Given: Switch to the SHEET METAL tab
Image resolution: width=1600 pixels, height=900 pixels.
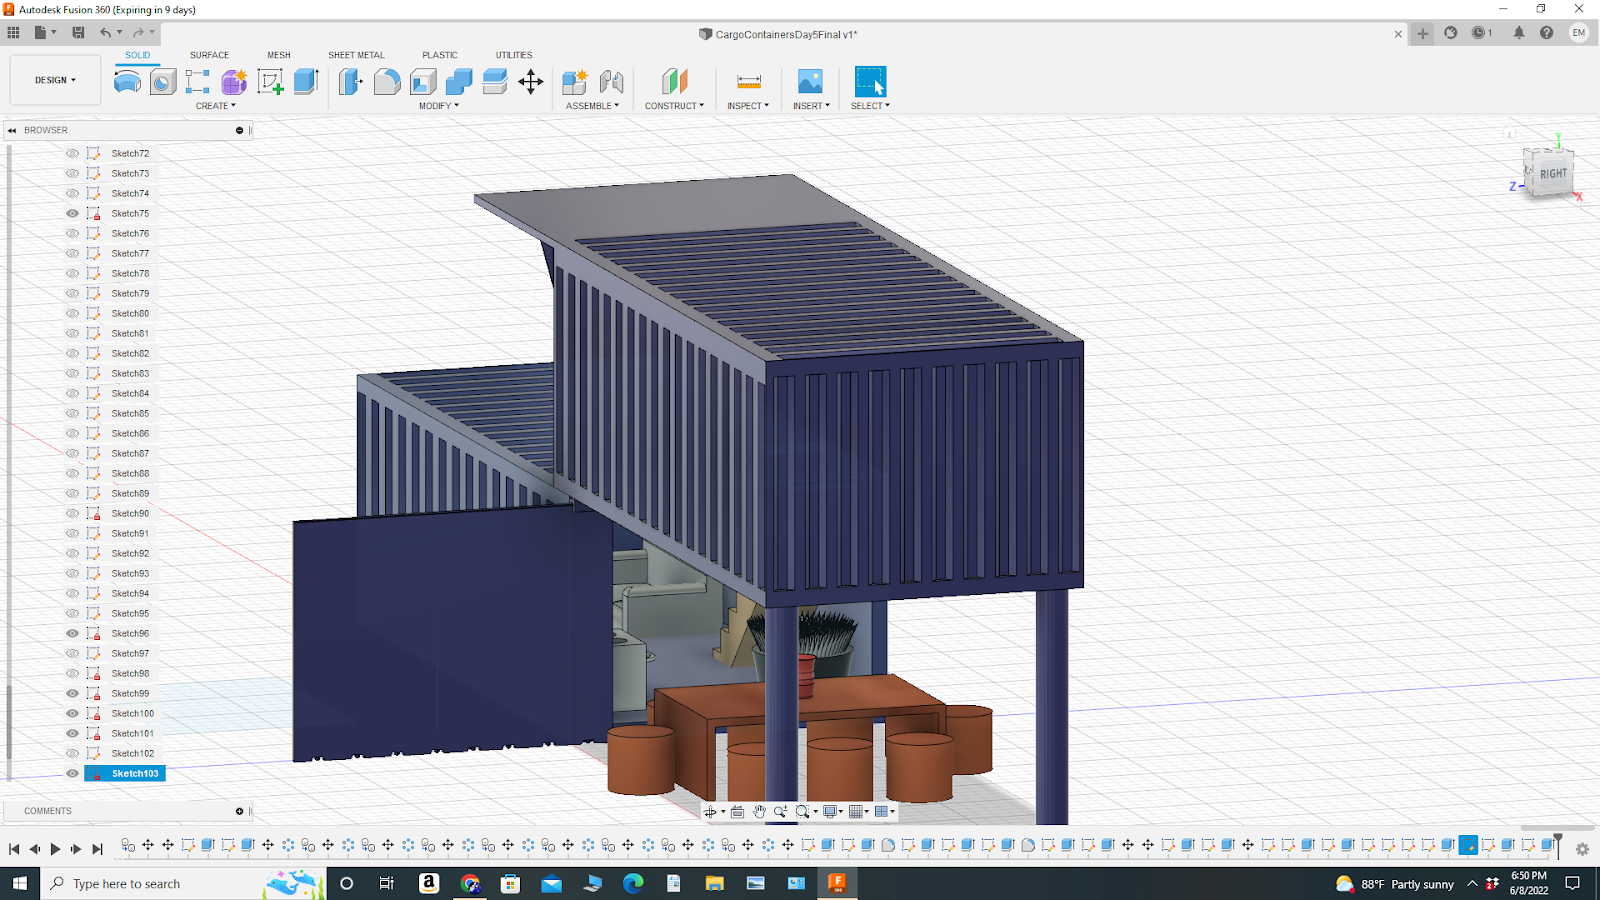Looking at the screenshot, I should tap(356, 55).
